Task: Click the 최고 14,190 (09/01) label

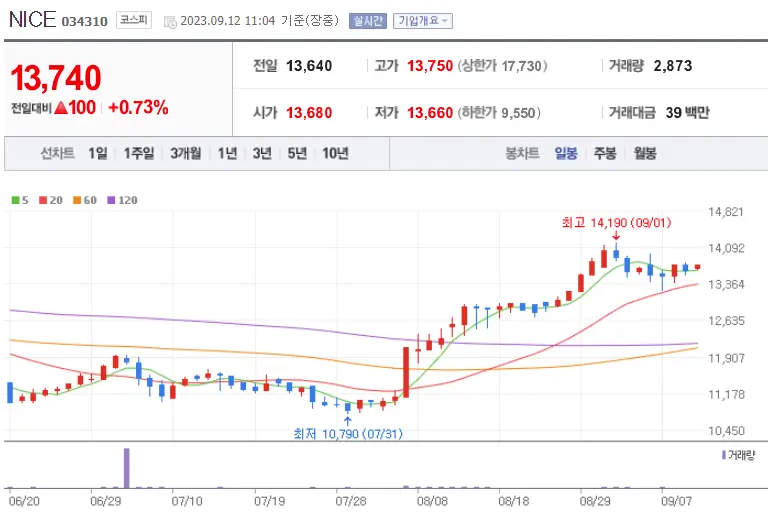Action: click(x=616, y=223)
